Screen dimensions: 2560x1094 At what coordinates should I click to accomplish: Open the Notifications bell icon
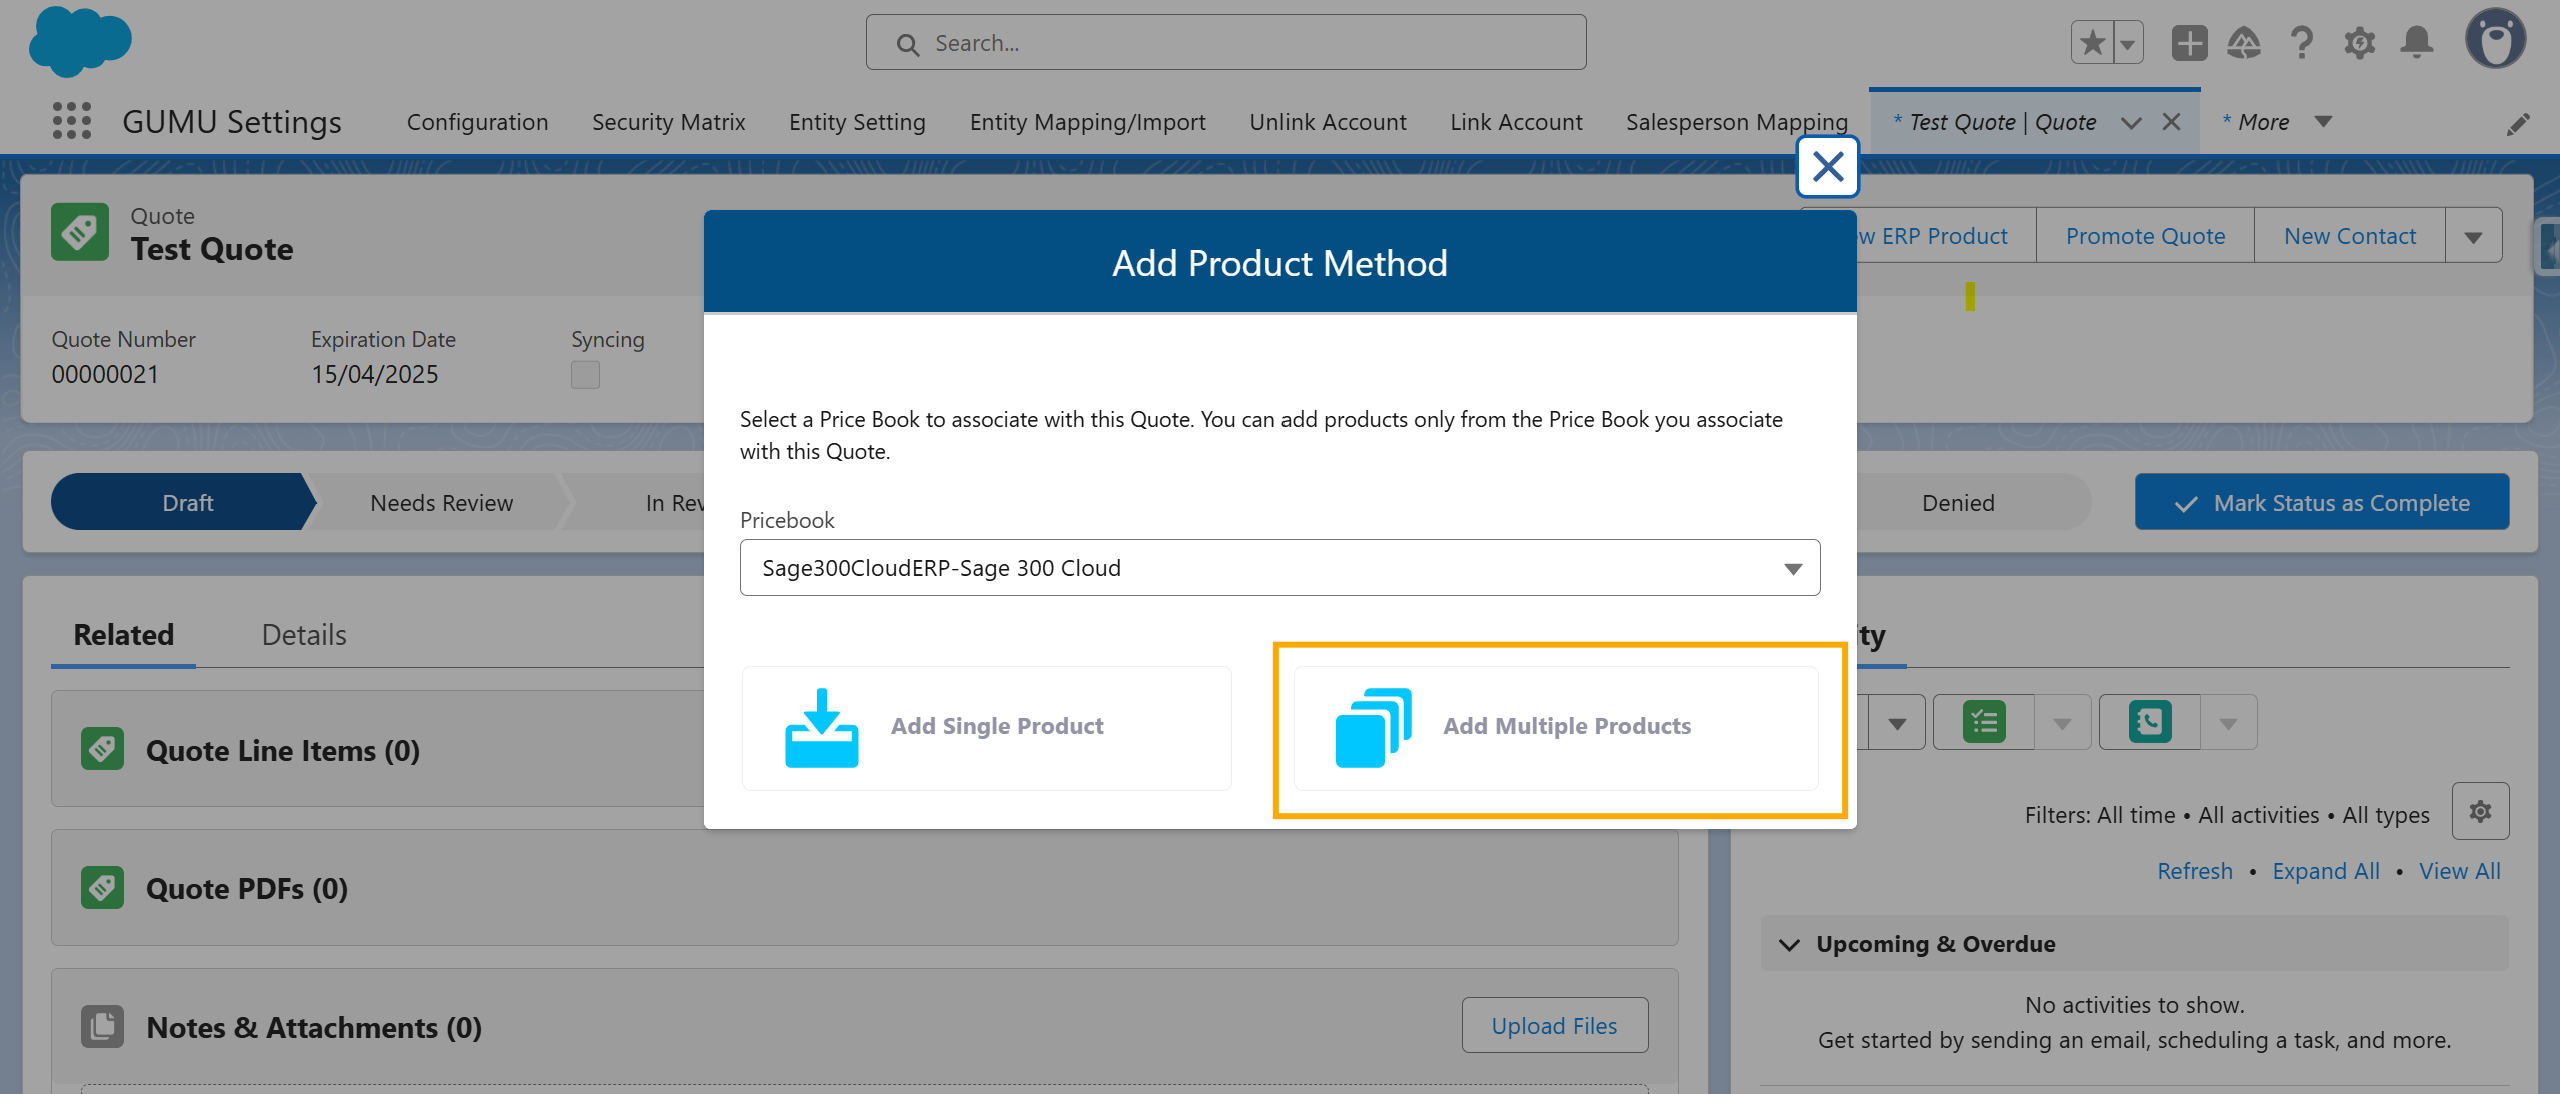pyautogui.click(x=2417, y=43)
